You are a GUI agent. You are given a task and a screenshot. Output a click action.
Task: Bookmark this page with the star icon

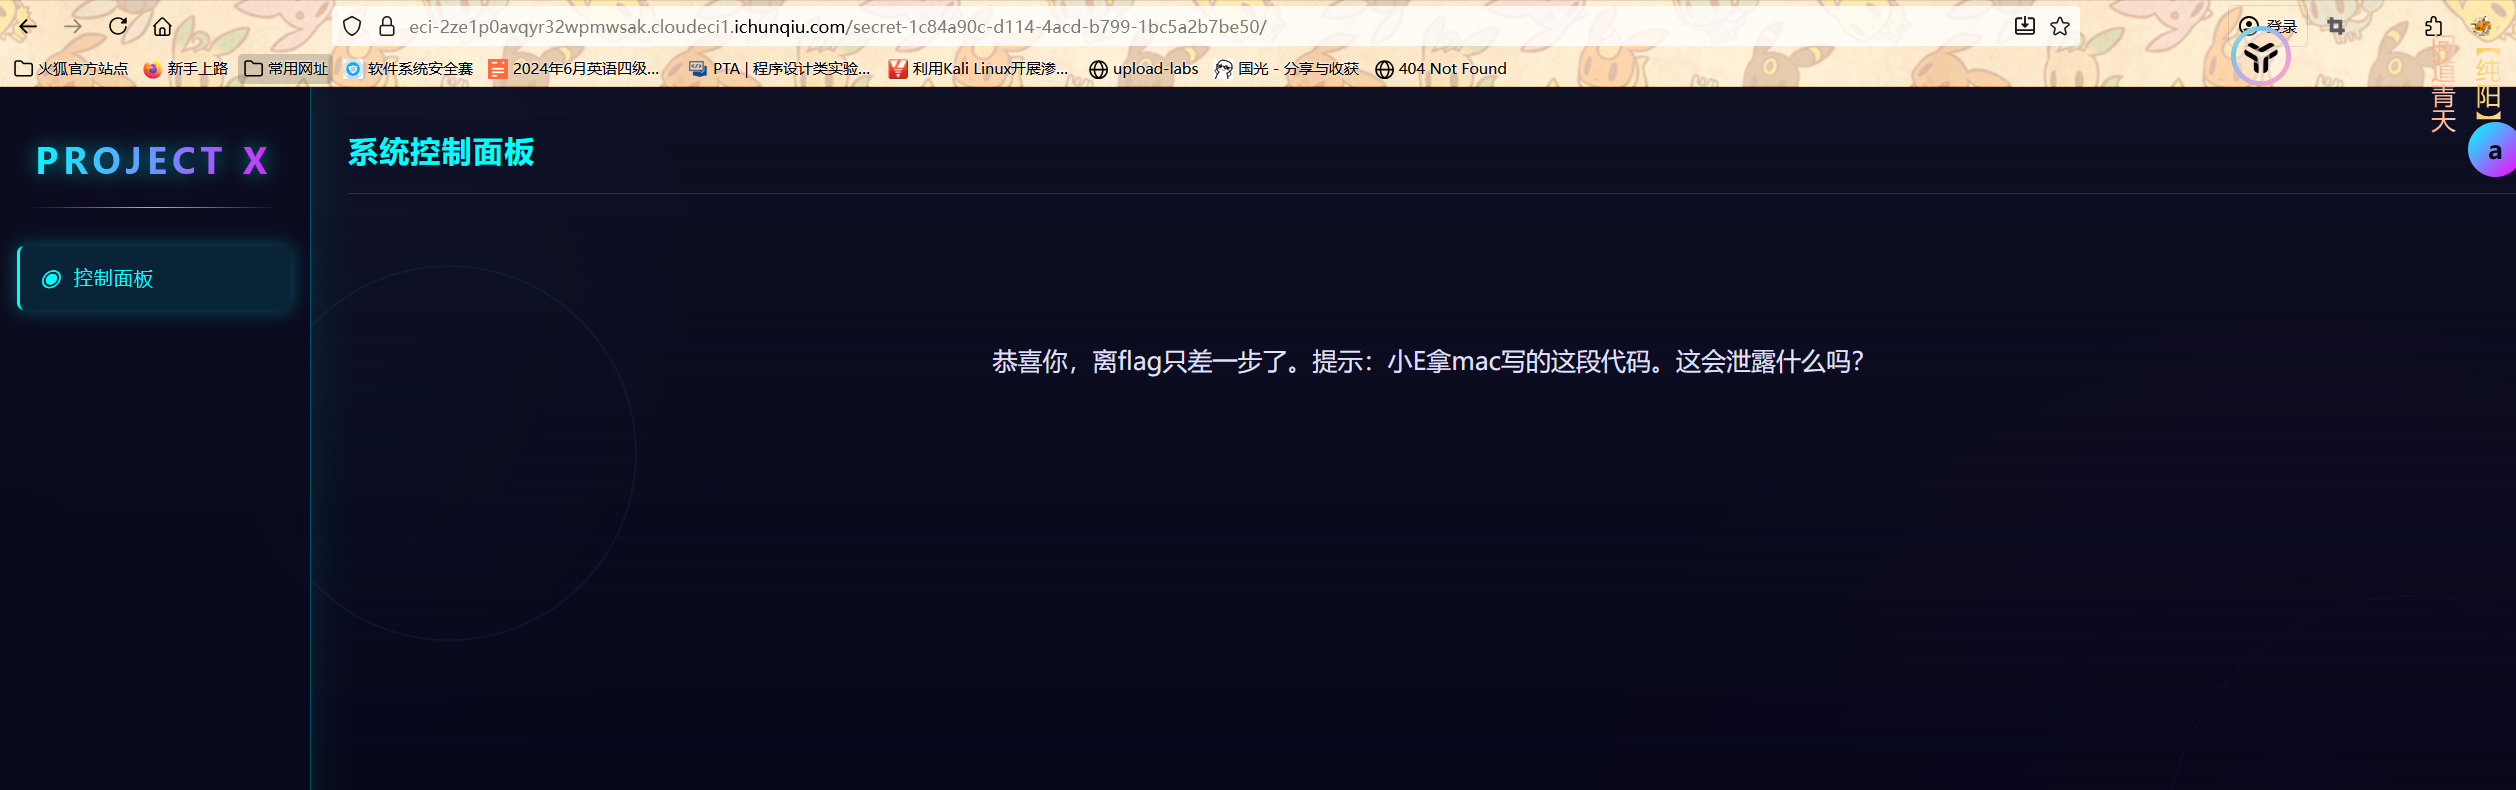2060,26
